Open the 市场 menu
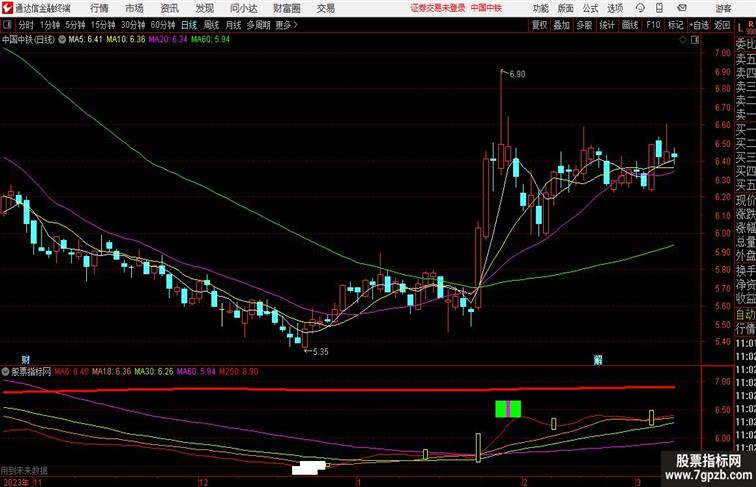 tap(135, 8)
